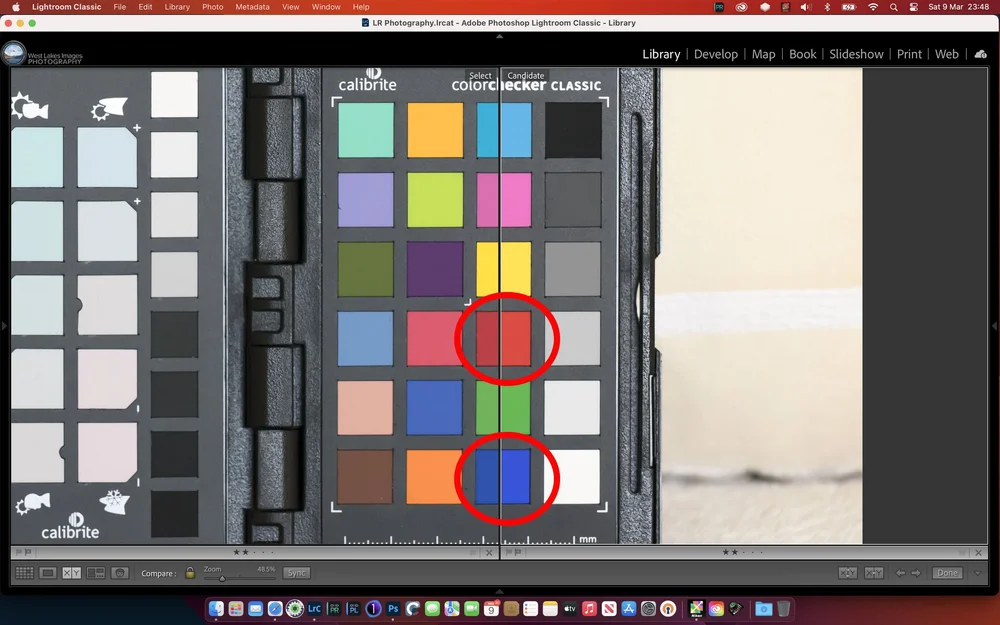Select next photo with right arrow
Screen dimensions: 1000x625
[916, 573]
